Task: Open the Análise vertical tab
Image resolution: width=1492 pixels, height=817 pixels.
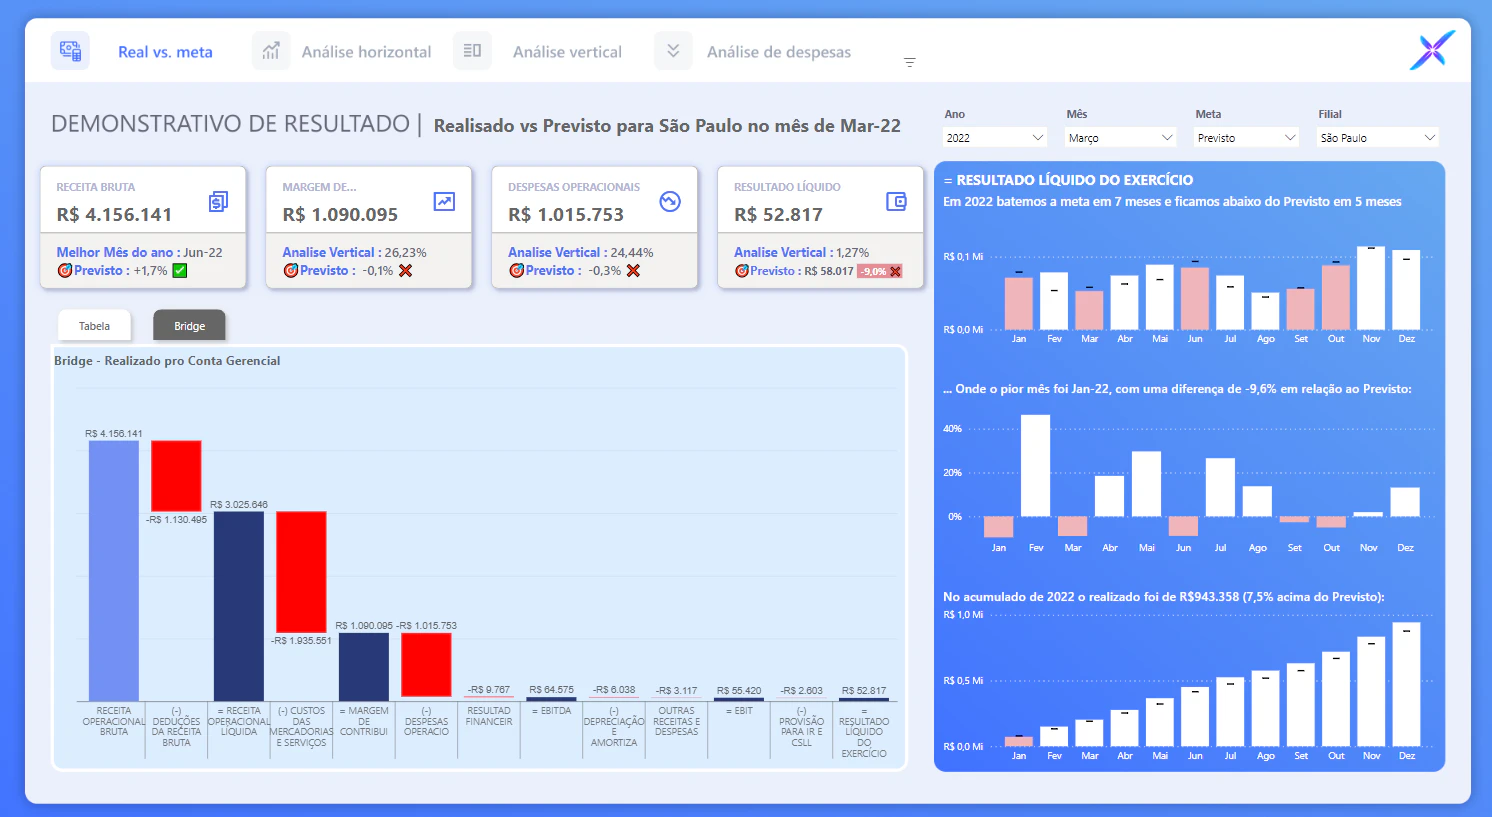Action: (567, 52)
